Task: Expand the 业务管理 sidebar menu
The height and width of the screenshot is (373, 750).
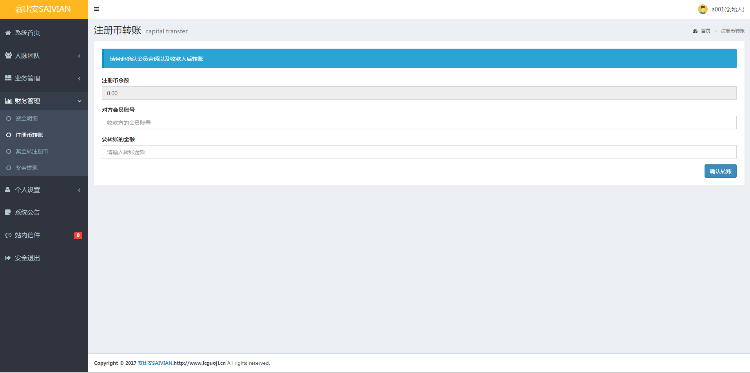Action: click(x=44, y=78)
